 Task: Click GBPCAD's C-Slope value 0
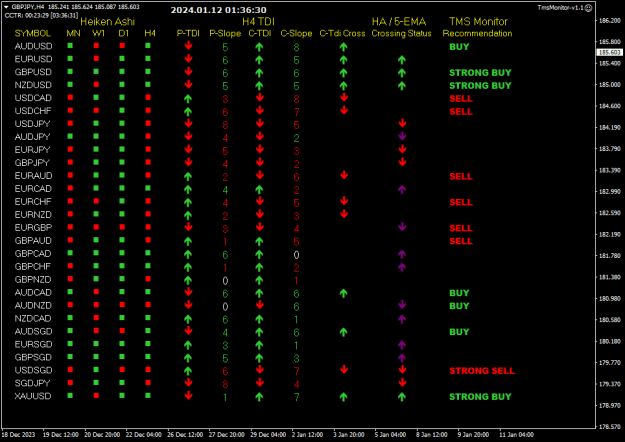point(296,255)
